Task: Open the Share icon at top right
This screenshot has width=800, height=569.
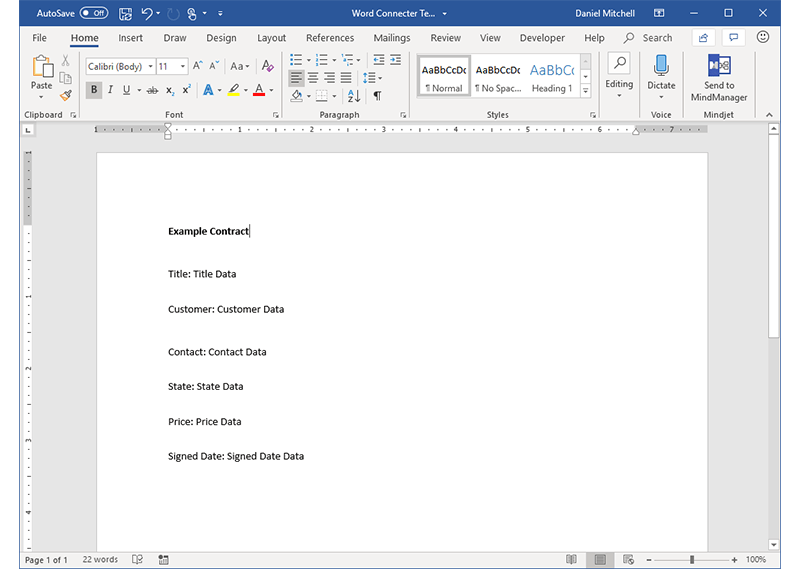Action: click(x=704, y=38)
